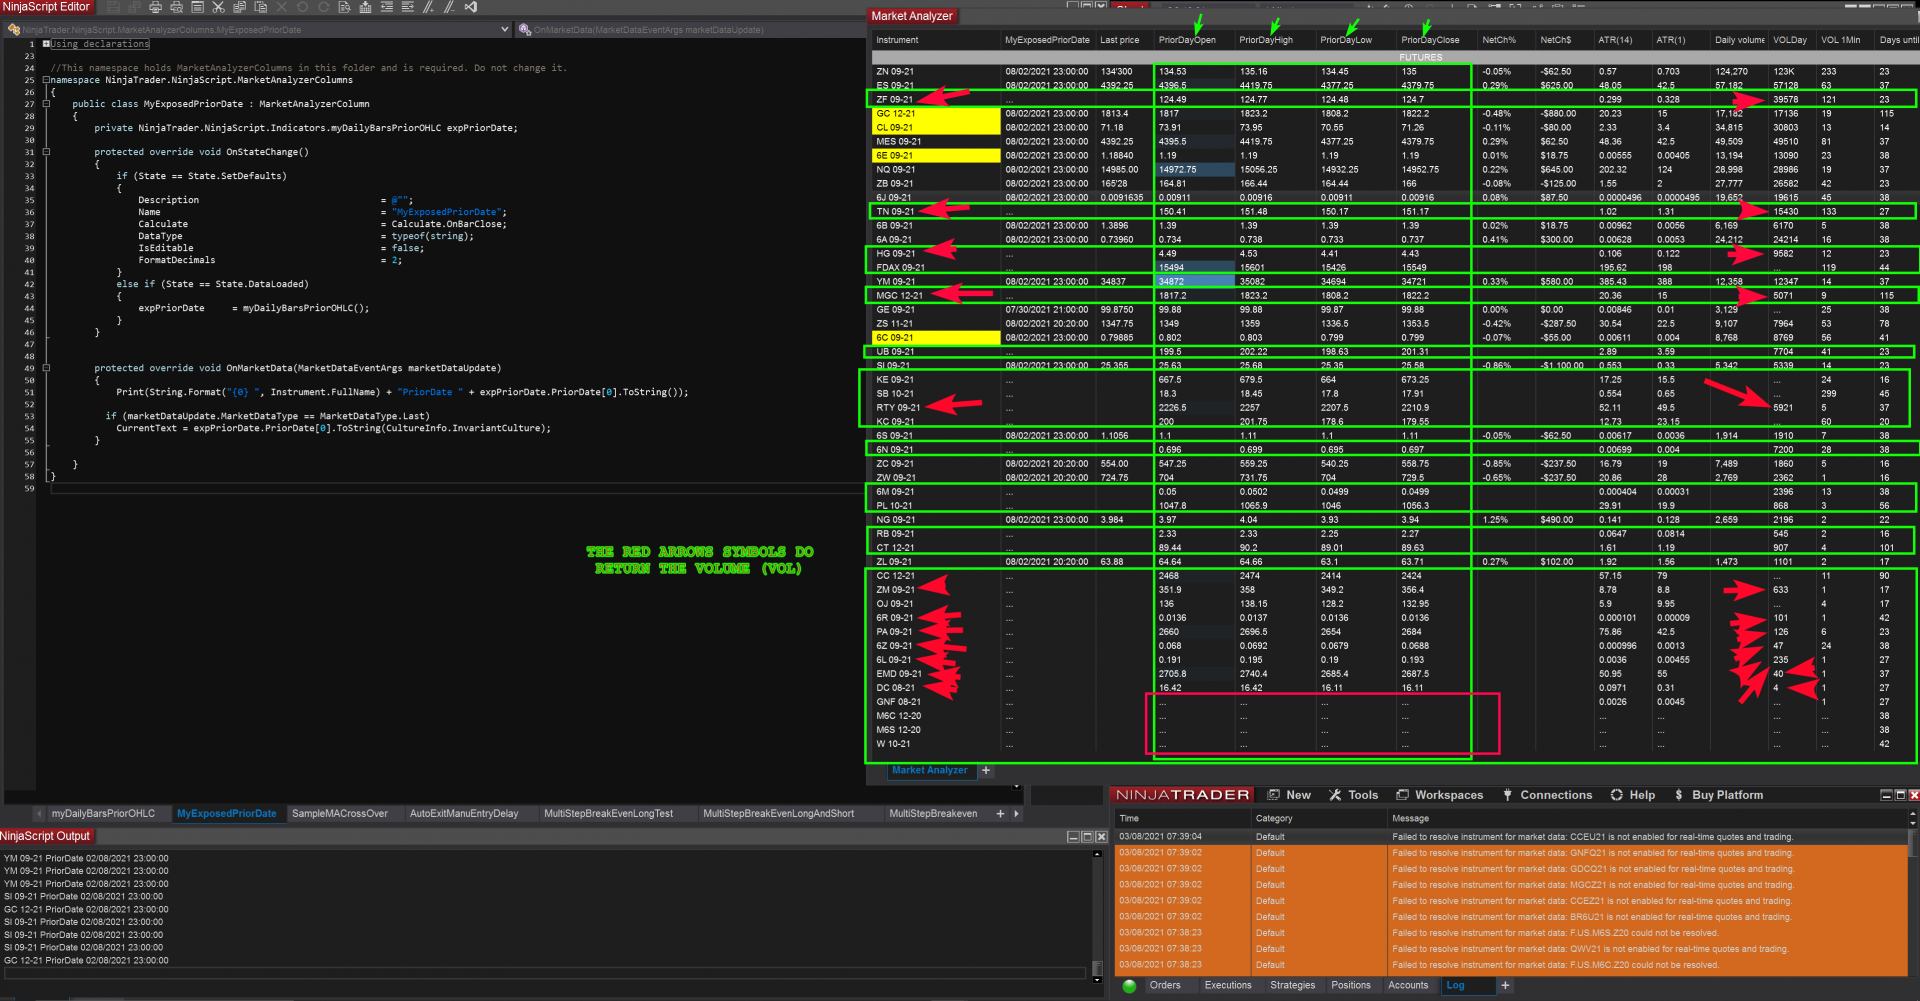The width and height of the screenshot is (1920, 1001).
Task: Click the Redo icon in the editor toolbar
Action: [x=323, y=7]
